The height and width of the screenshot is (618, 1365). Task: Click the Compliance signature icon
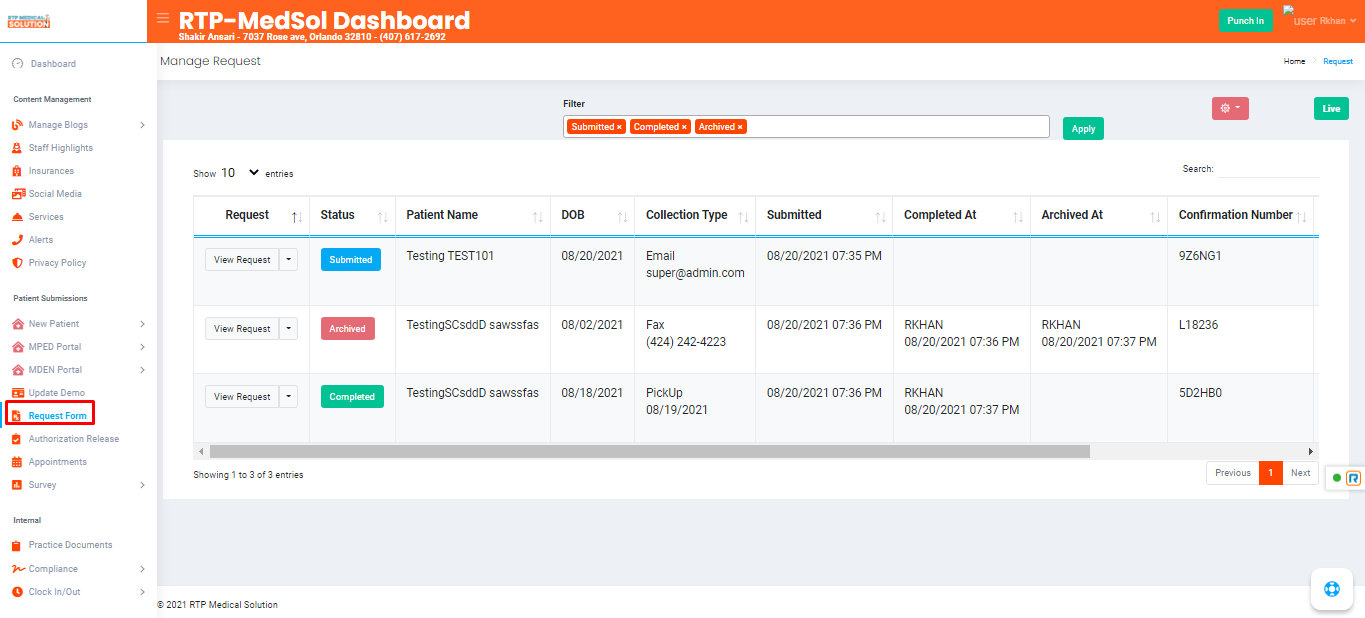17,569
